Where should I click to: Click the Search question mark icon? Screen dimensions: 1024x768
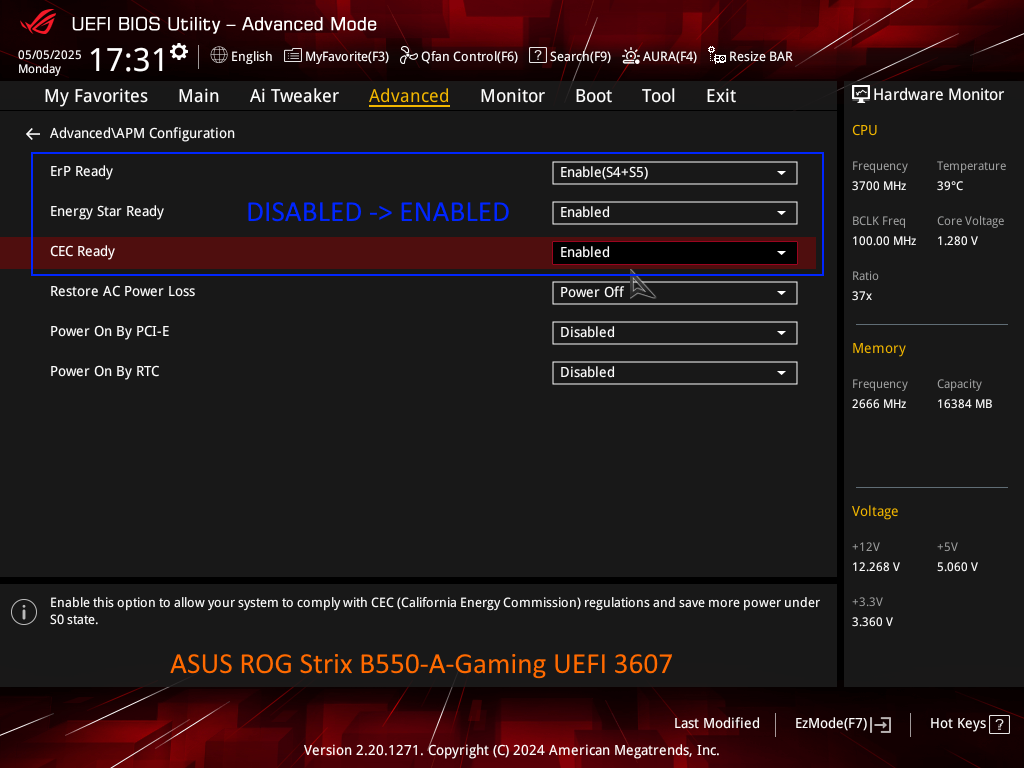click(x=537, y=56)
